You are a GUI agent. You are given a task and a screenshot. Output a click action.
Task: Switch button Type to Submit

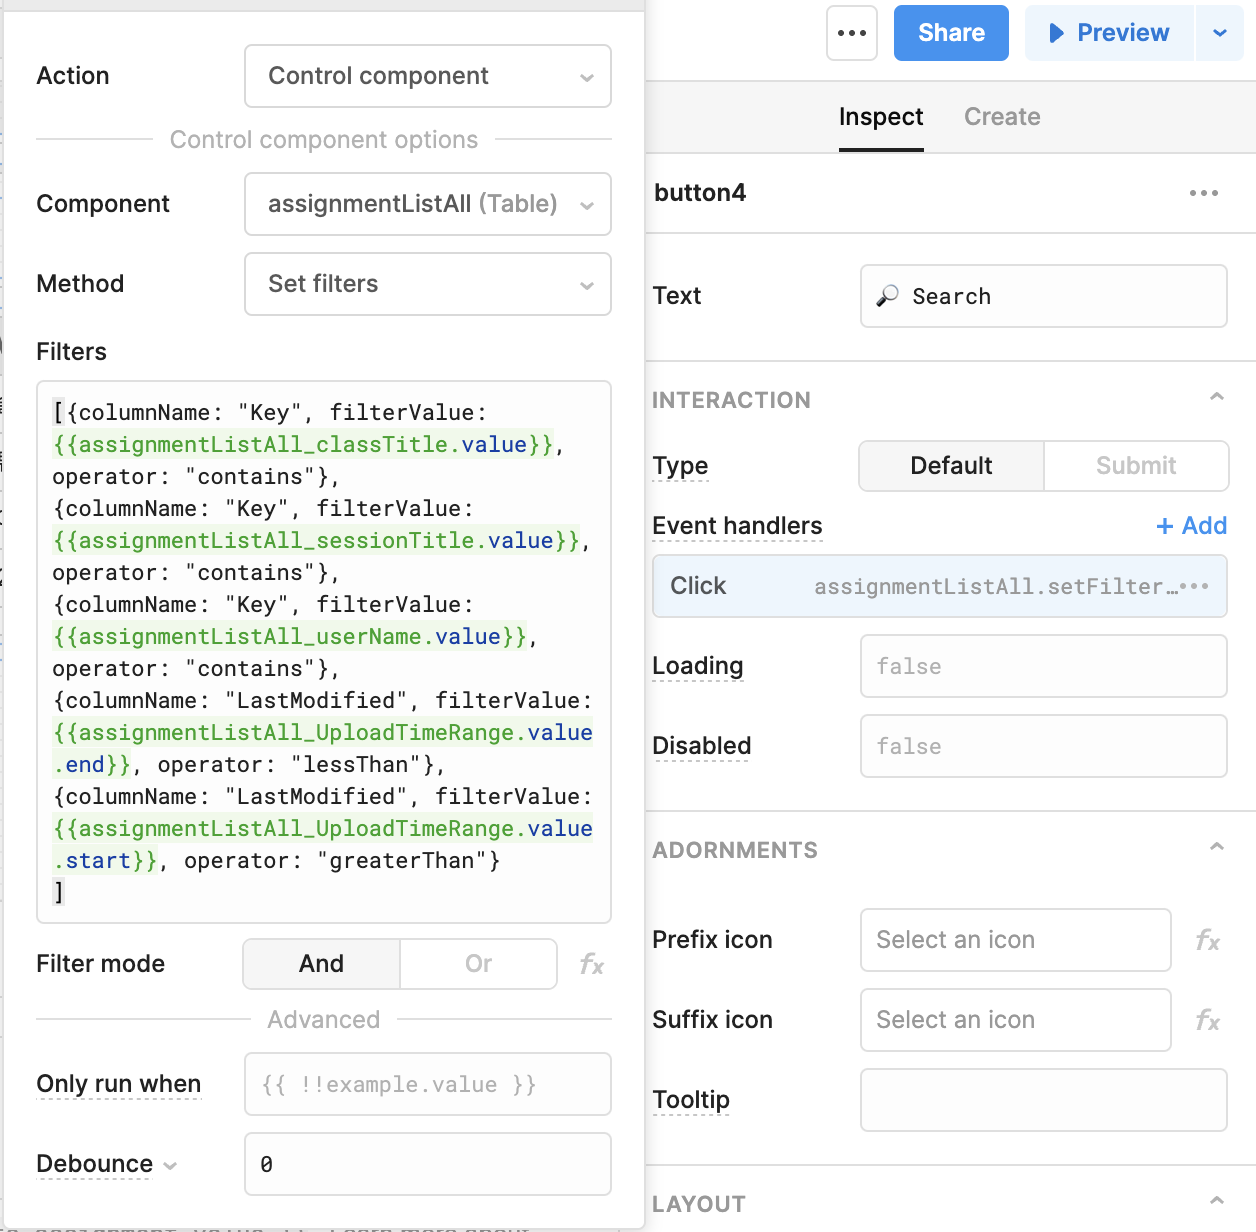[x=1135, y=466]
